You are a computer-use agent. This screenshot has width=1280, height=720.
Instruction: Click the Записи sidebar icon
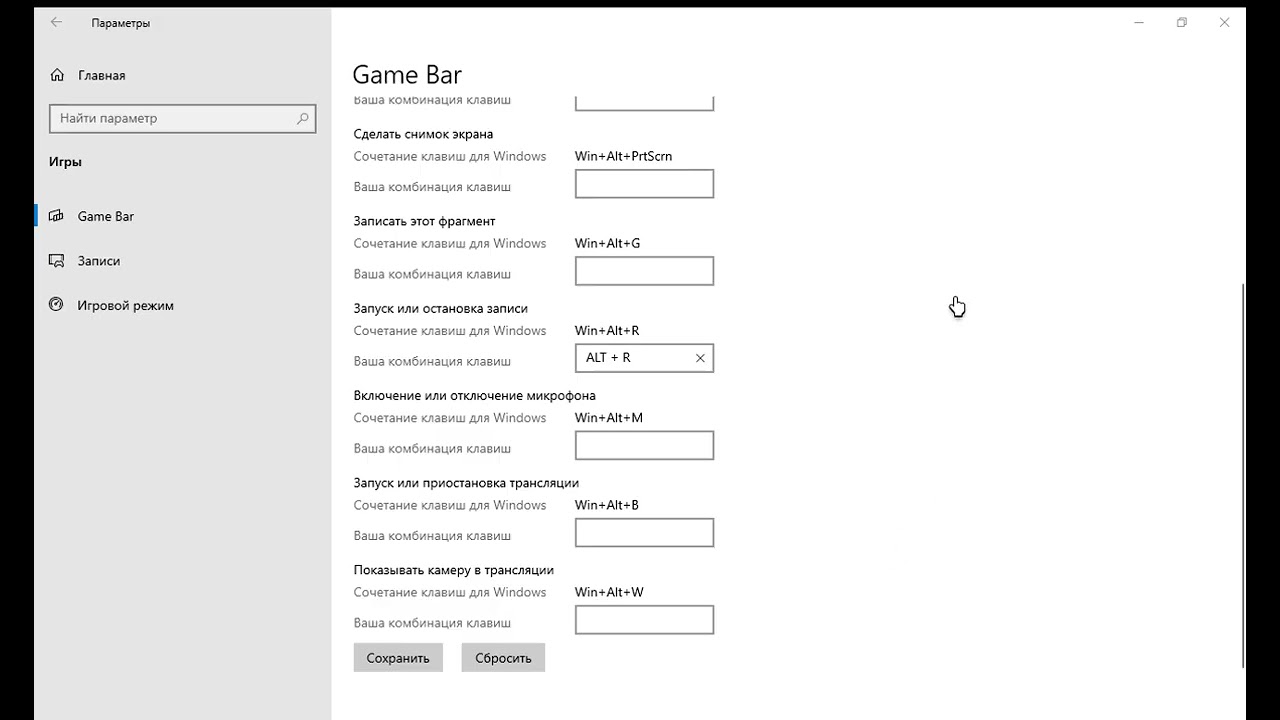pos(57,261)
